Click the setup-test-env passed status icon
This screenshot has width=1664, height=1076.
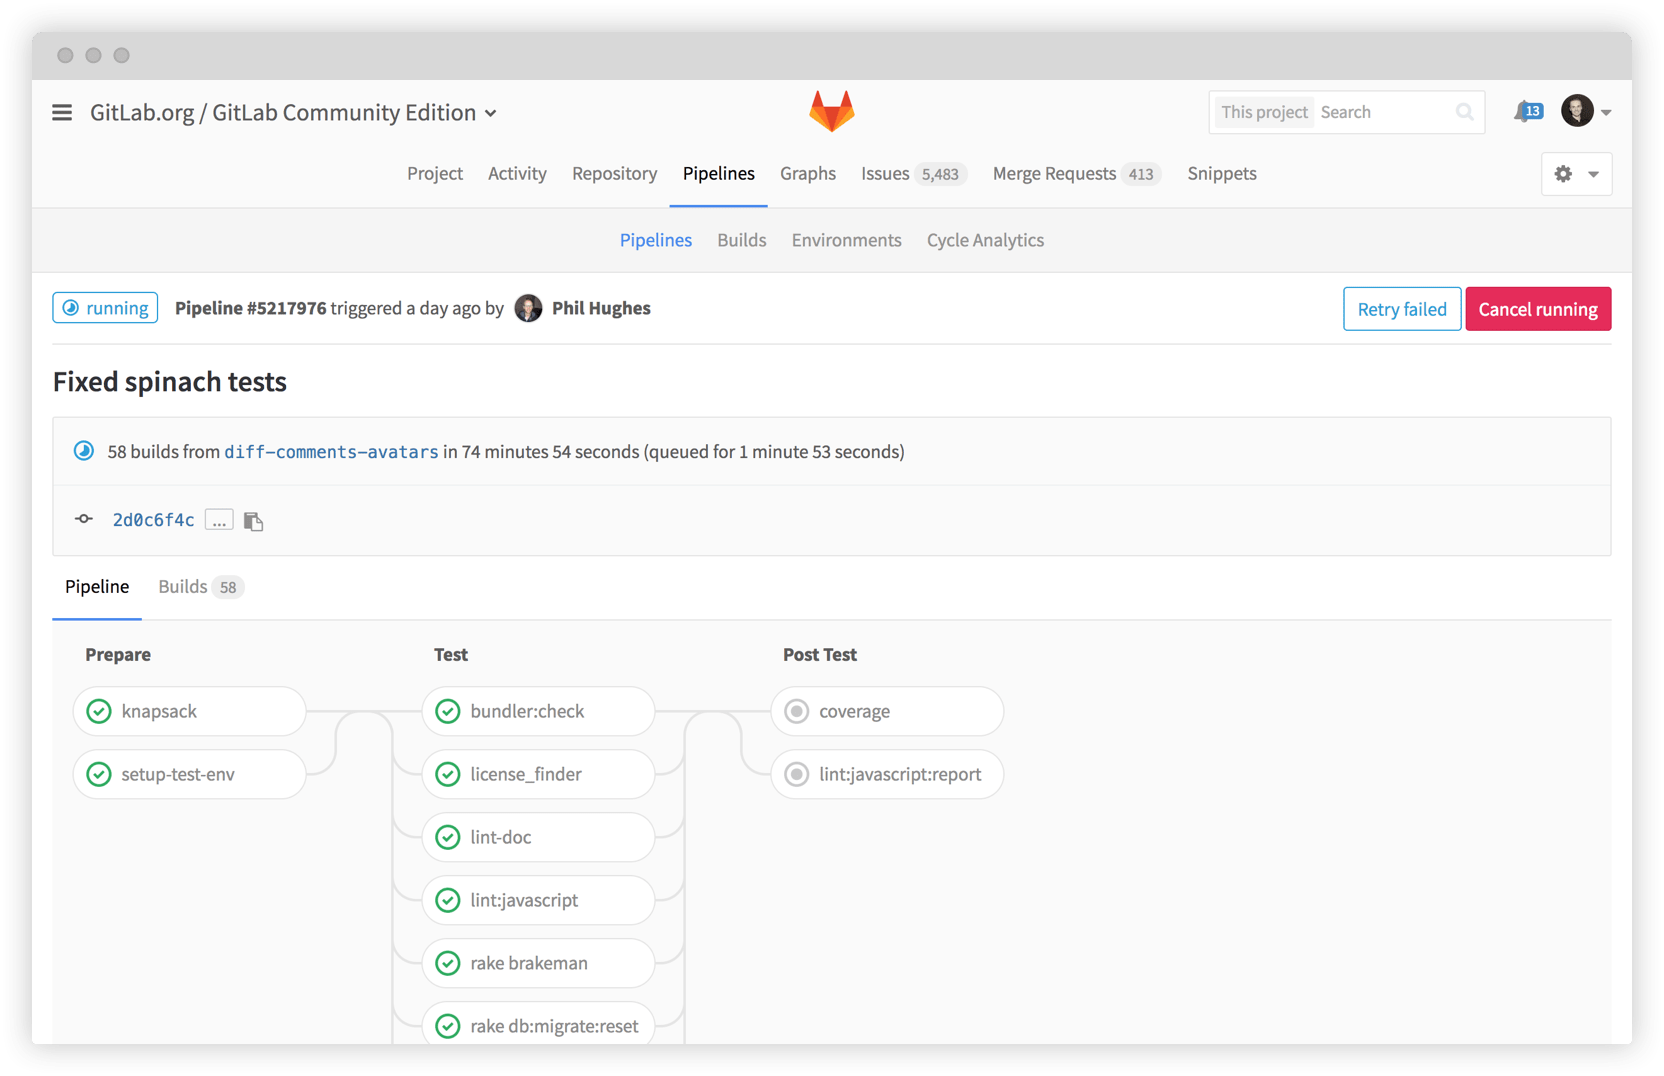click(x=99, y=774)
